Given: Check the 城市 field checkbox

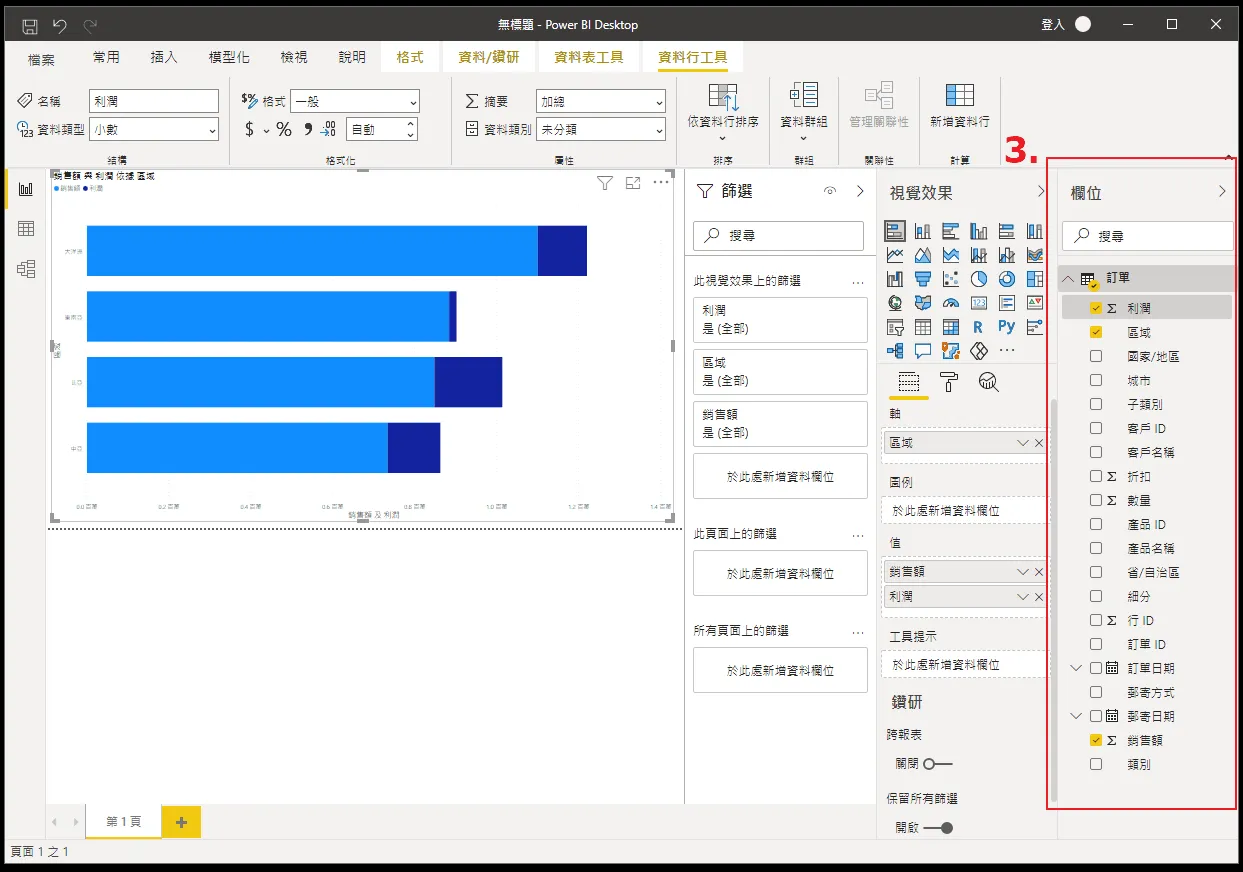Looking at the screenshot, I should pyautogui.click(x=1096, y=380).
